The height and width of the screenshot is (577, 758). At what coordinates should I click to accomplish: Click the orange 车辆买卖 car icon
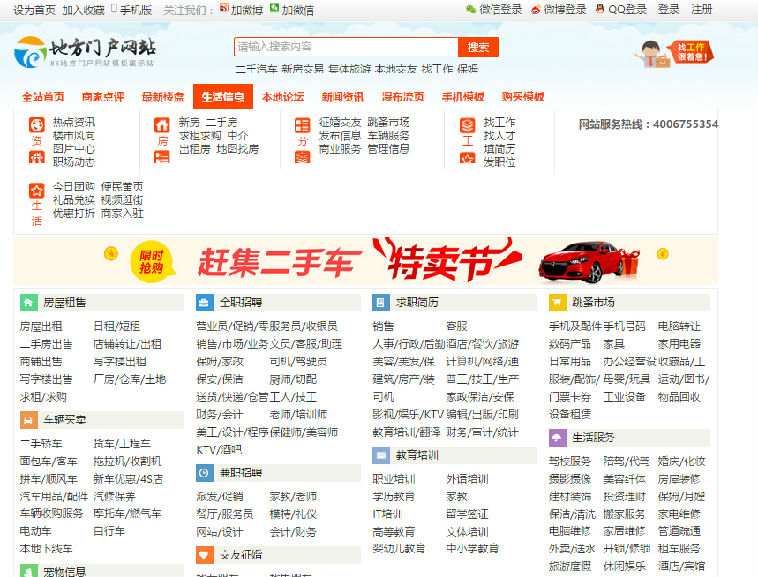pos(29,420)
